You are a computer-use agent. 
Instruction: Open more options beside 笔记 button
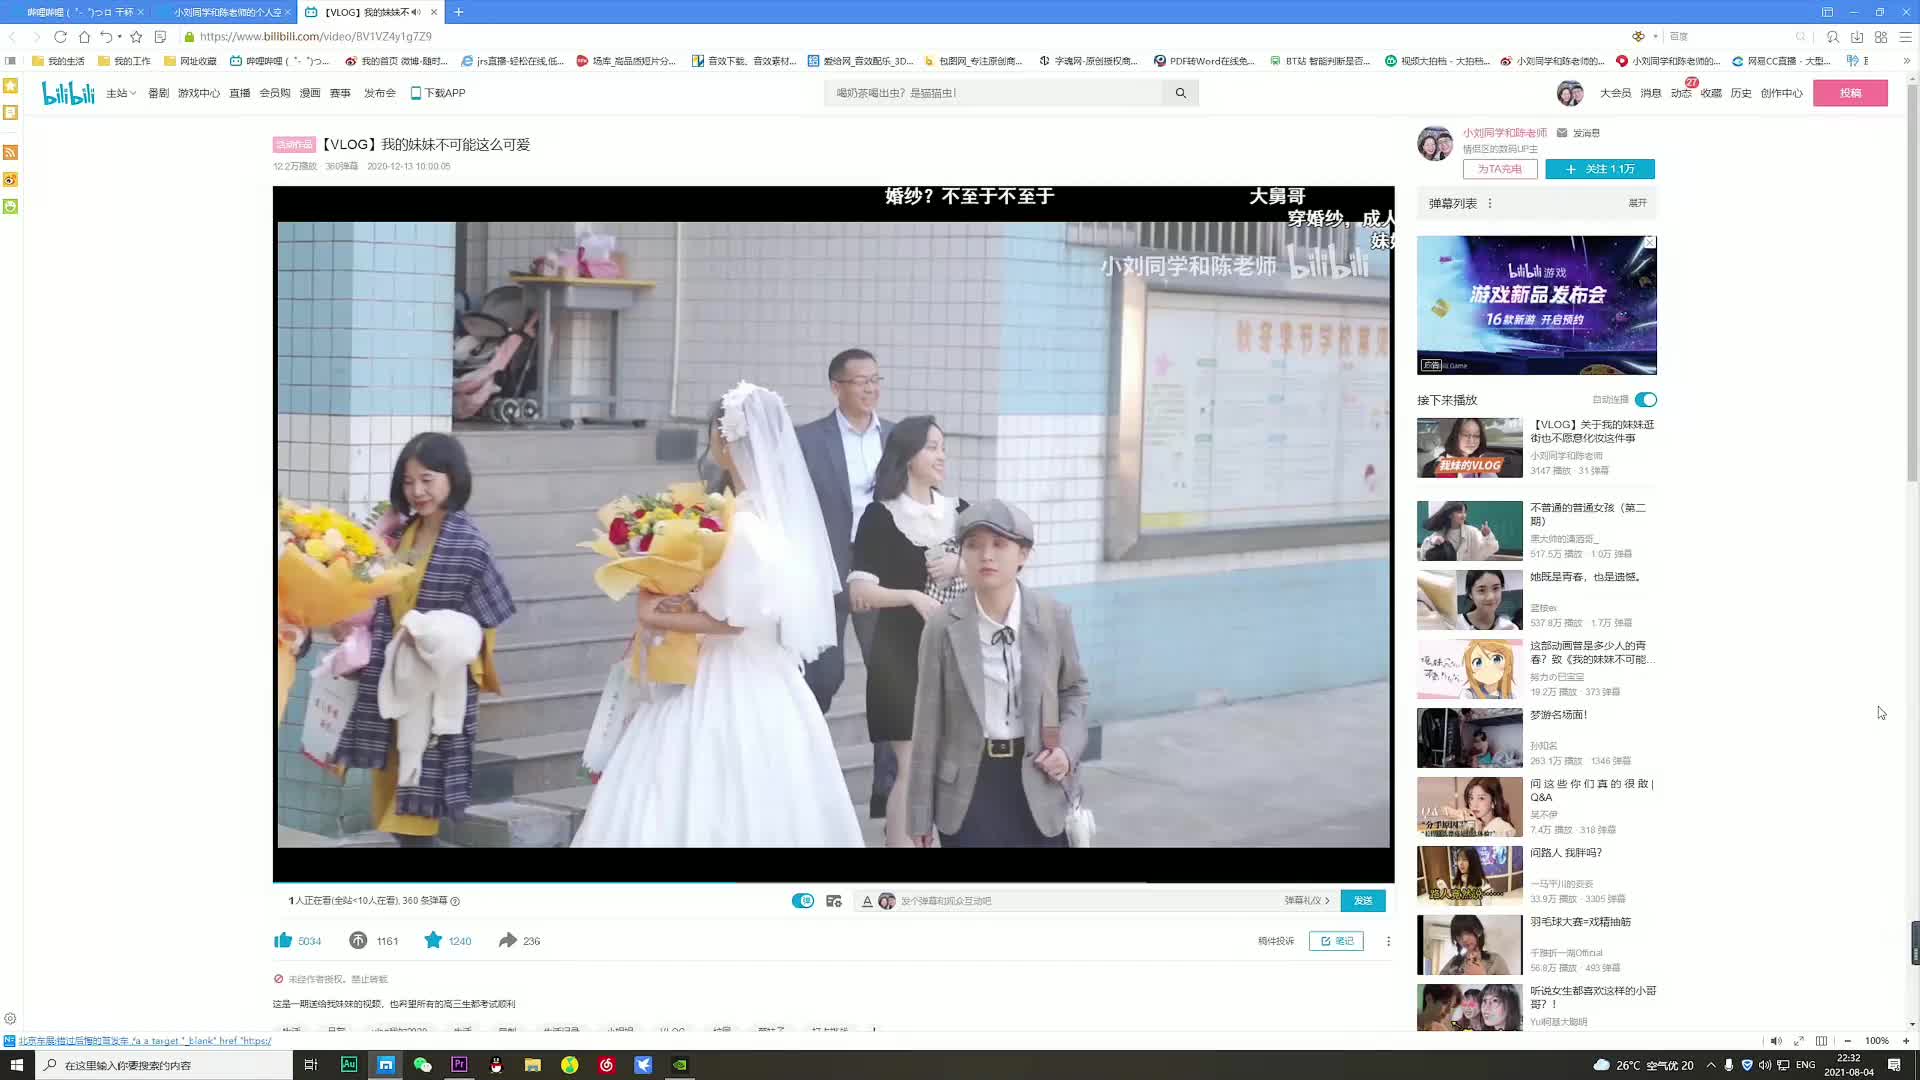pos(1388,941)
